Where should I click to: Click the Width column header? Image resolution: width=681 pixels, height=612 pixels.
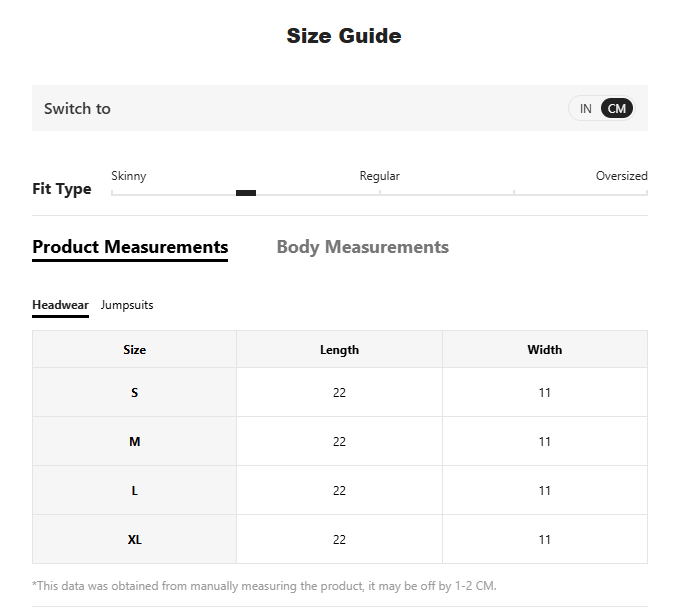point(544,350)
